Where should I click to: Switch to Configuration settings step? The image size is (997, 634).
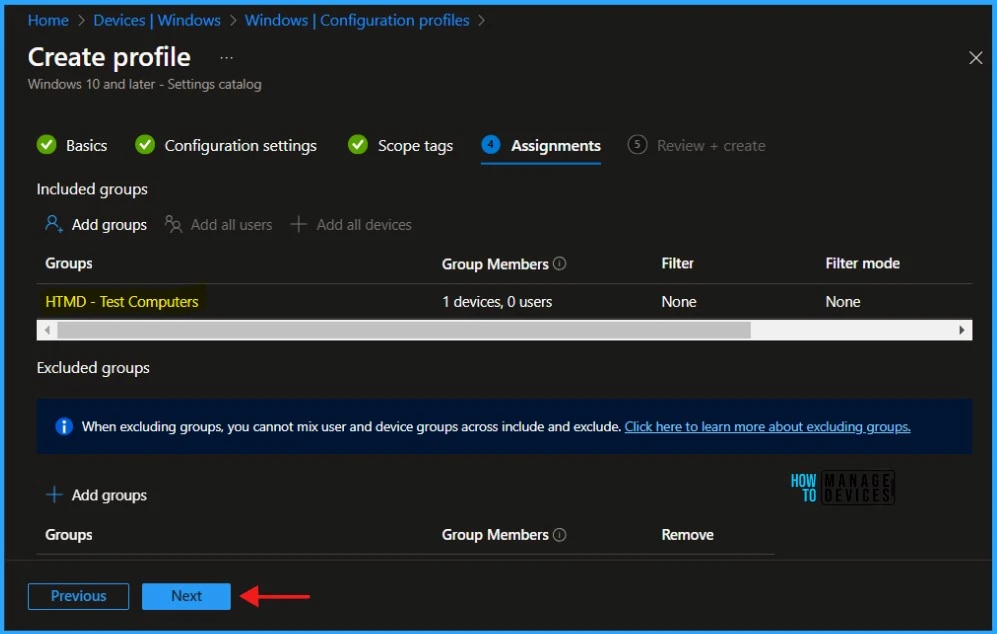pyautogui.click(x=240, y=146)
